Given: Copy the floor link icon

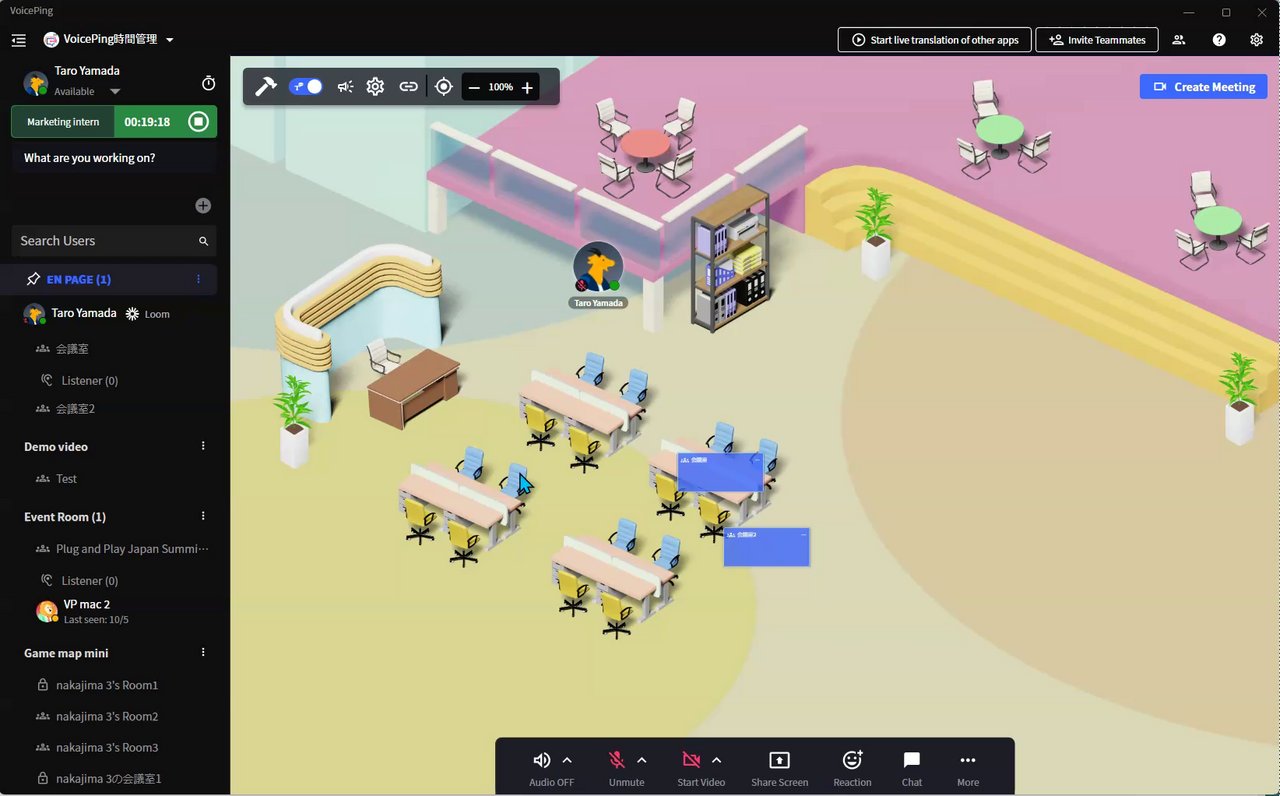Looking at the screenshot, I should pyautogui.click(x=408, y=87).
